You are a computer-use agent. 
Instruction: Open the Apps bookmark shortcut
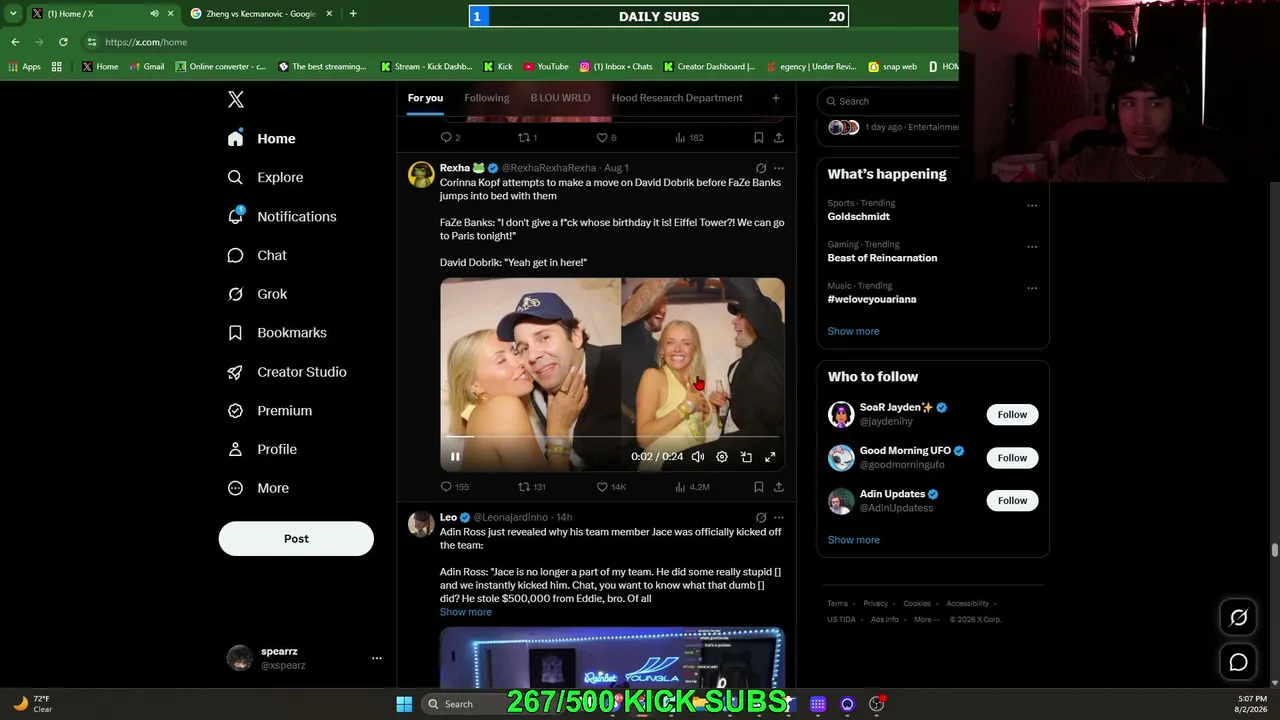[24, 67]
